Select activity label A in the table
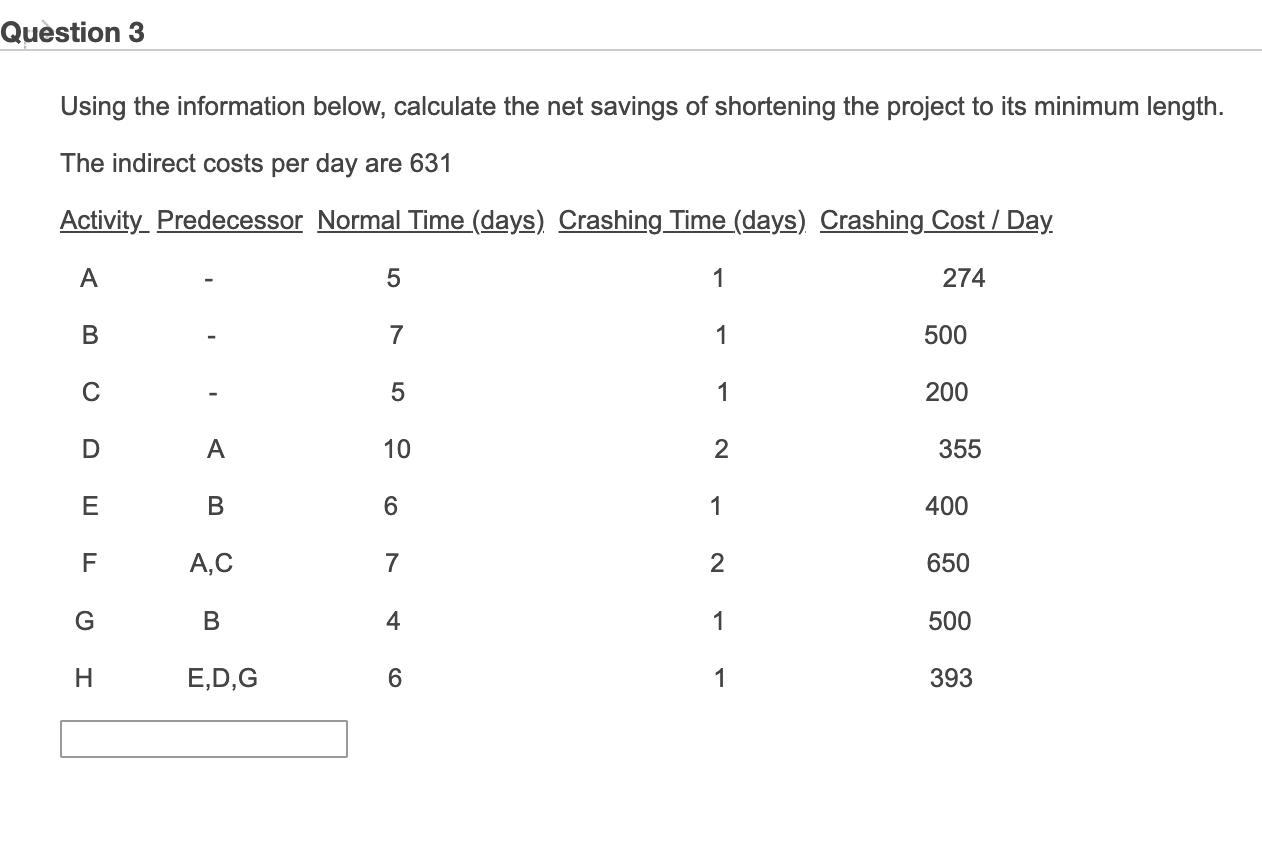The image size is (1262, 856). (x=88, y=278)
